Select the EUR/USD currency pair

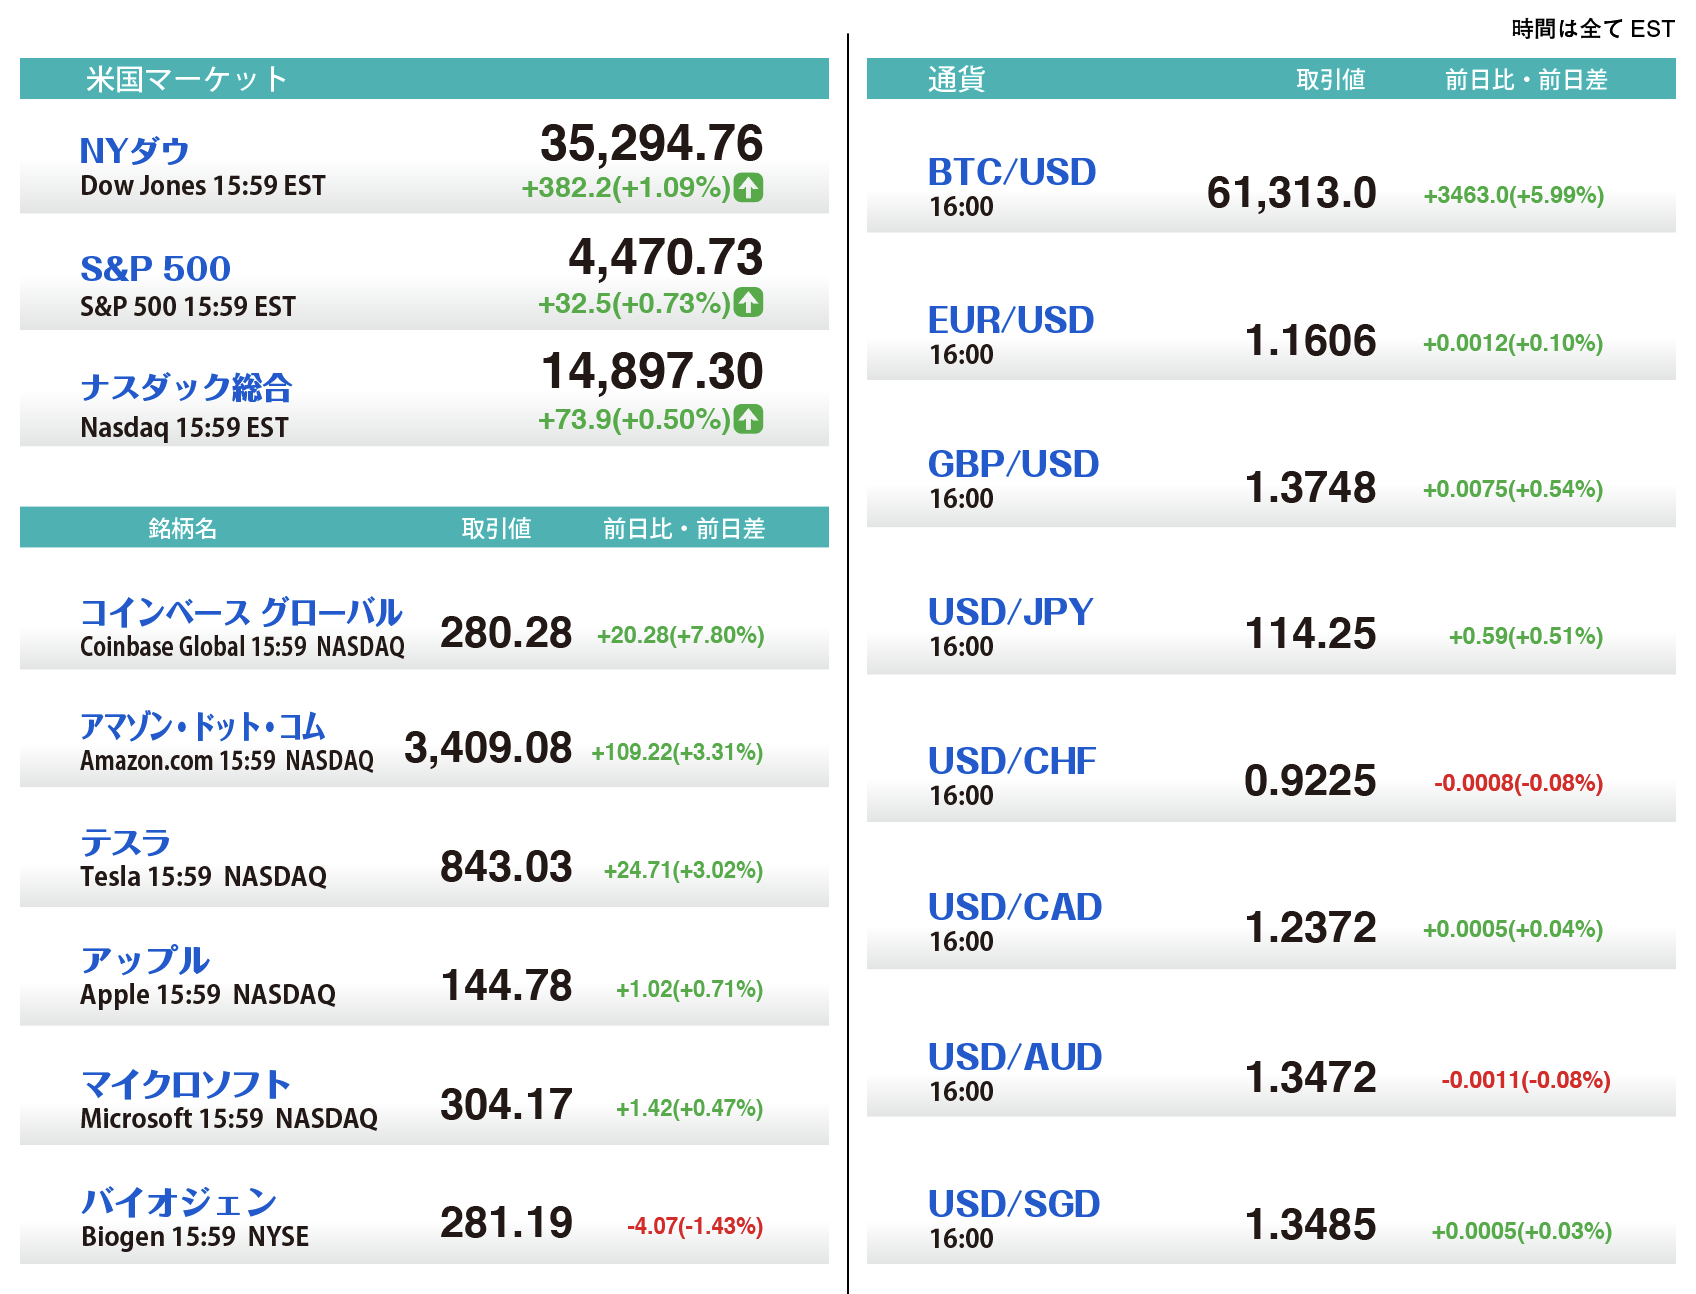pyautogui.click(x=1011, y=320)
